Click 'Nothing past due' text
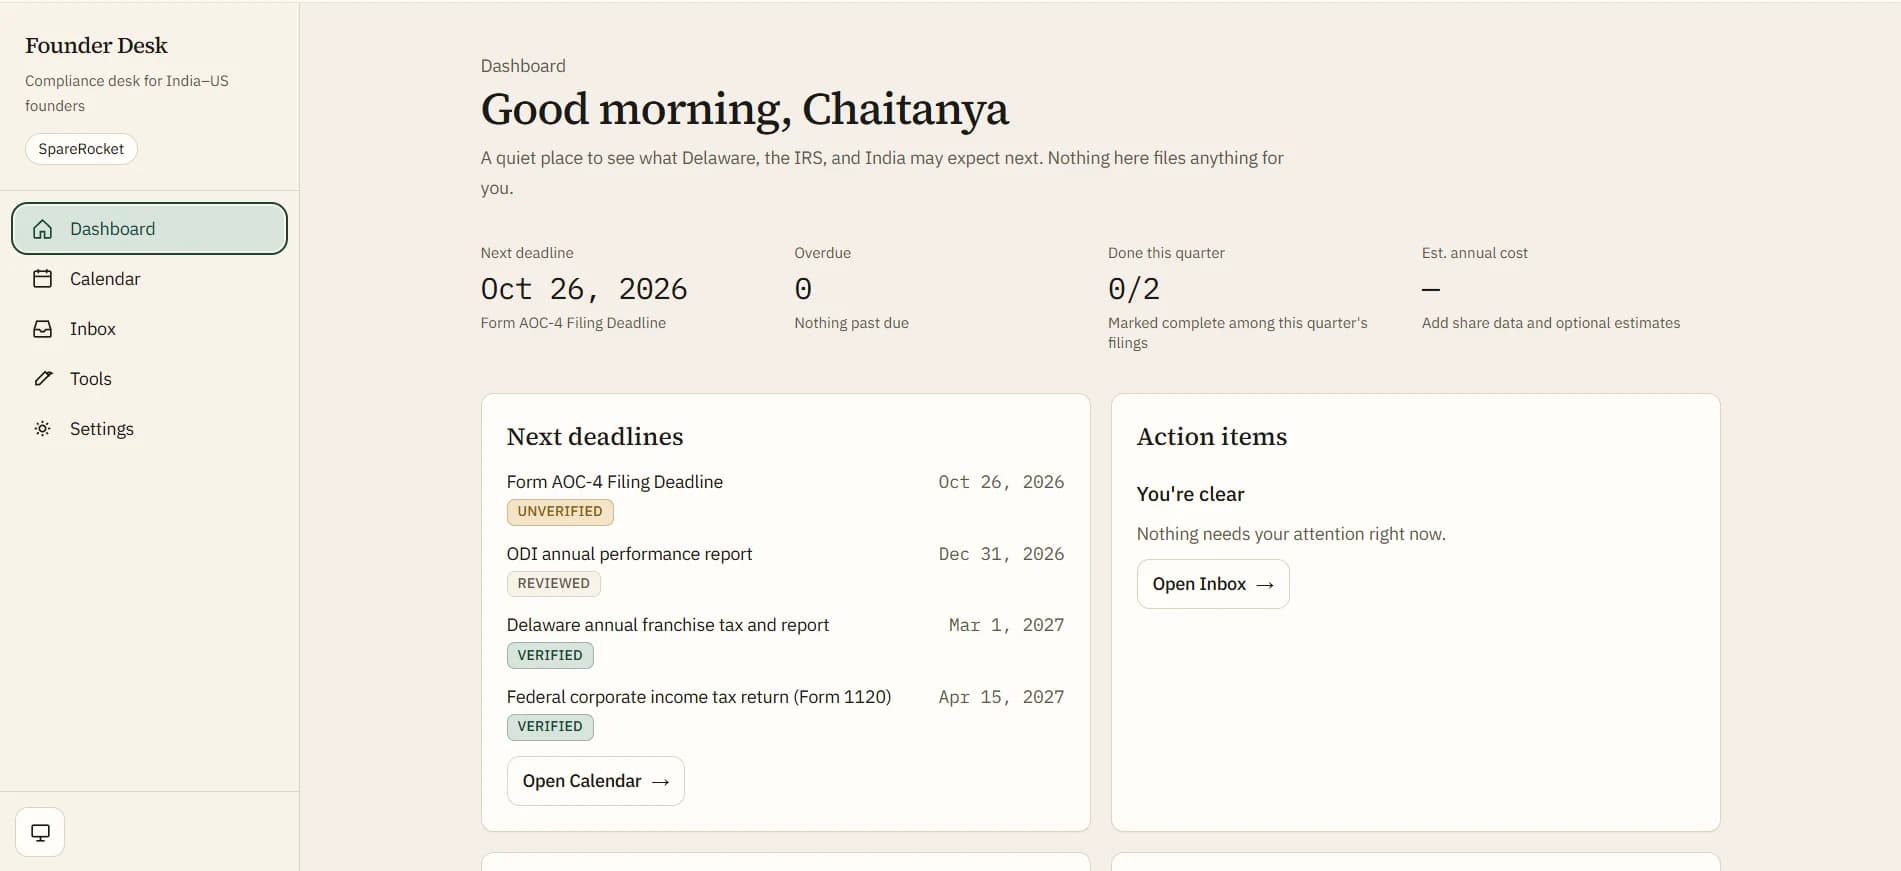The image size is (1901, 871). point(851,323)
